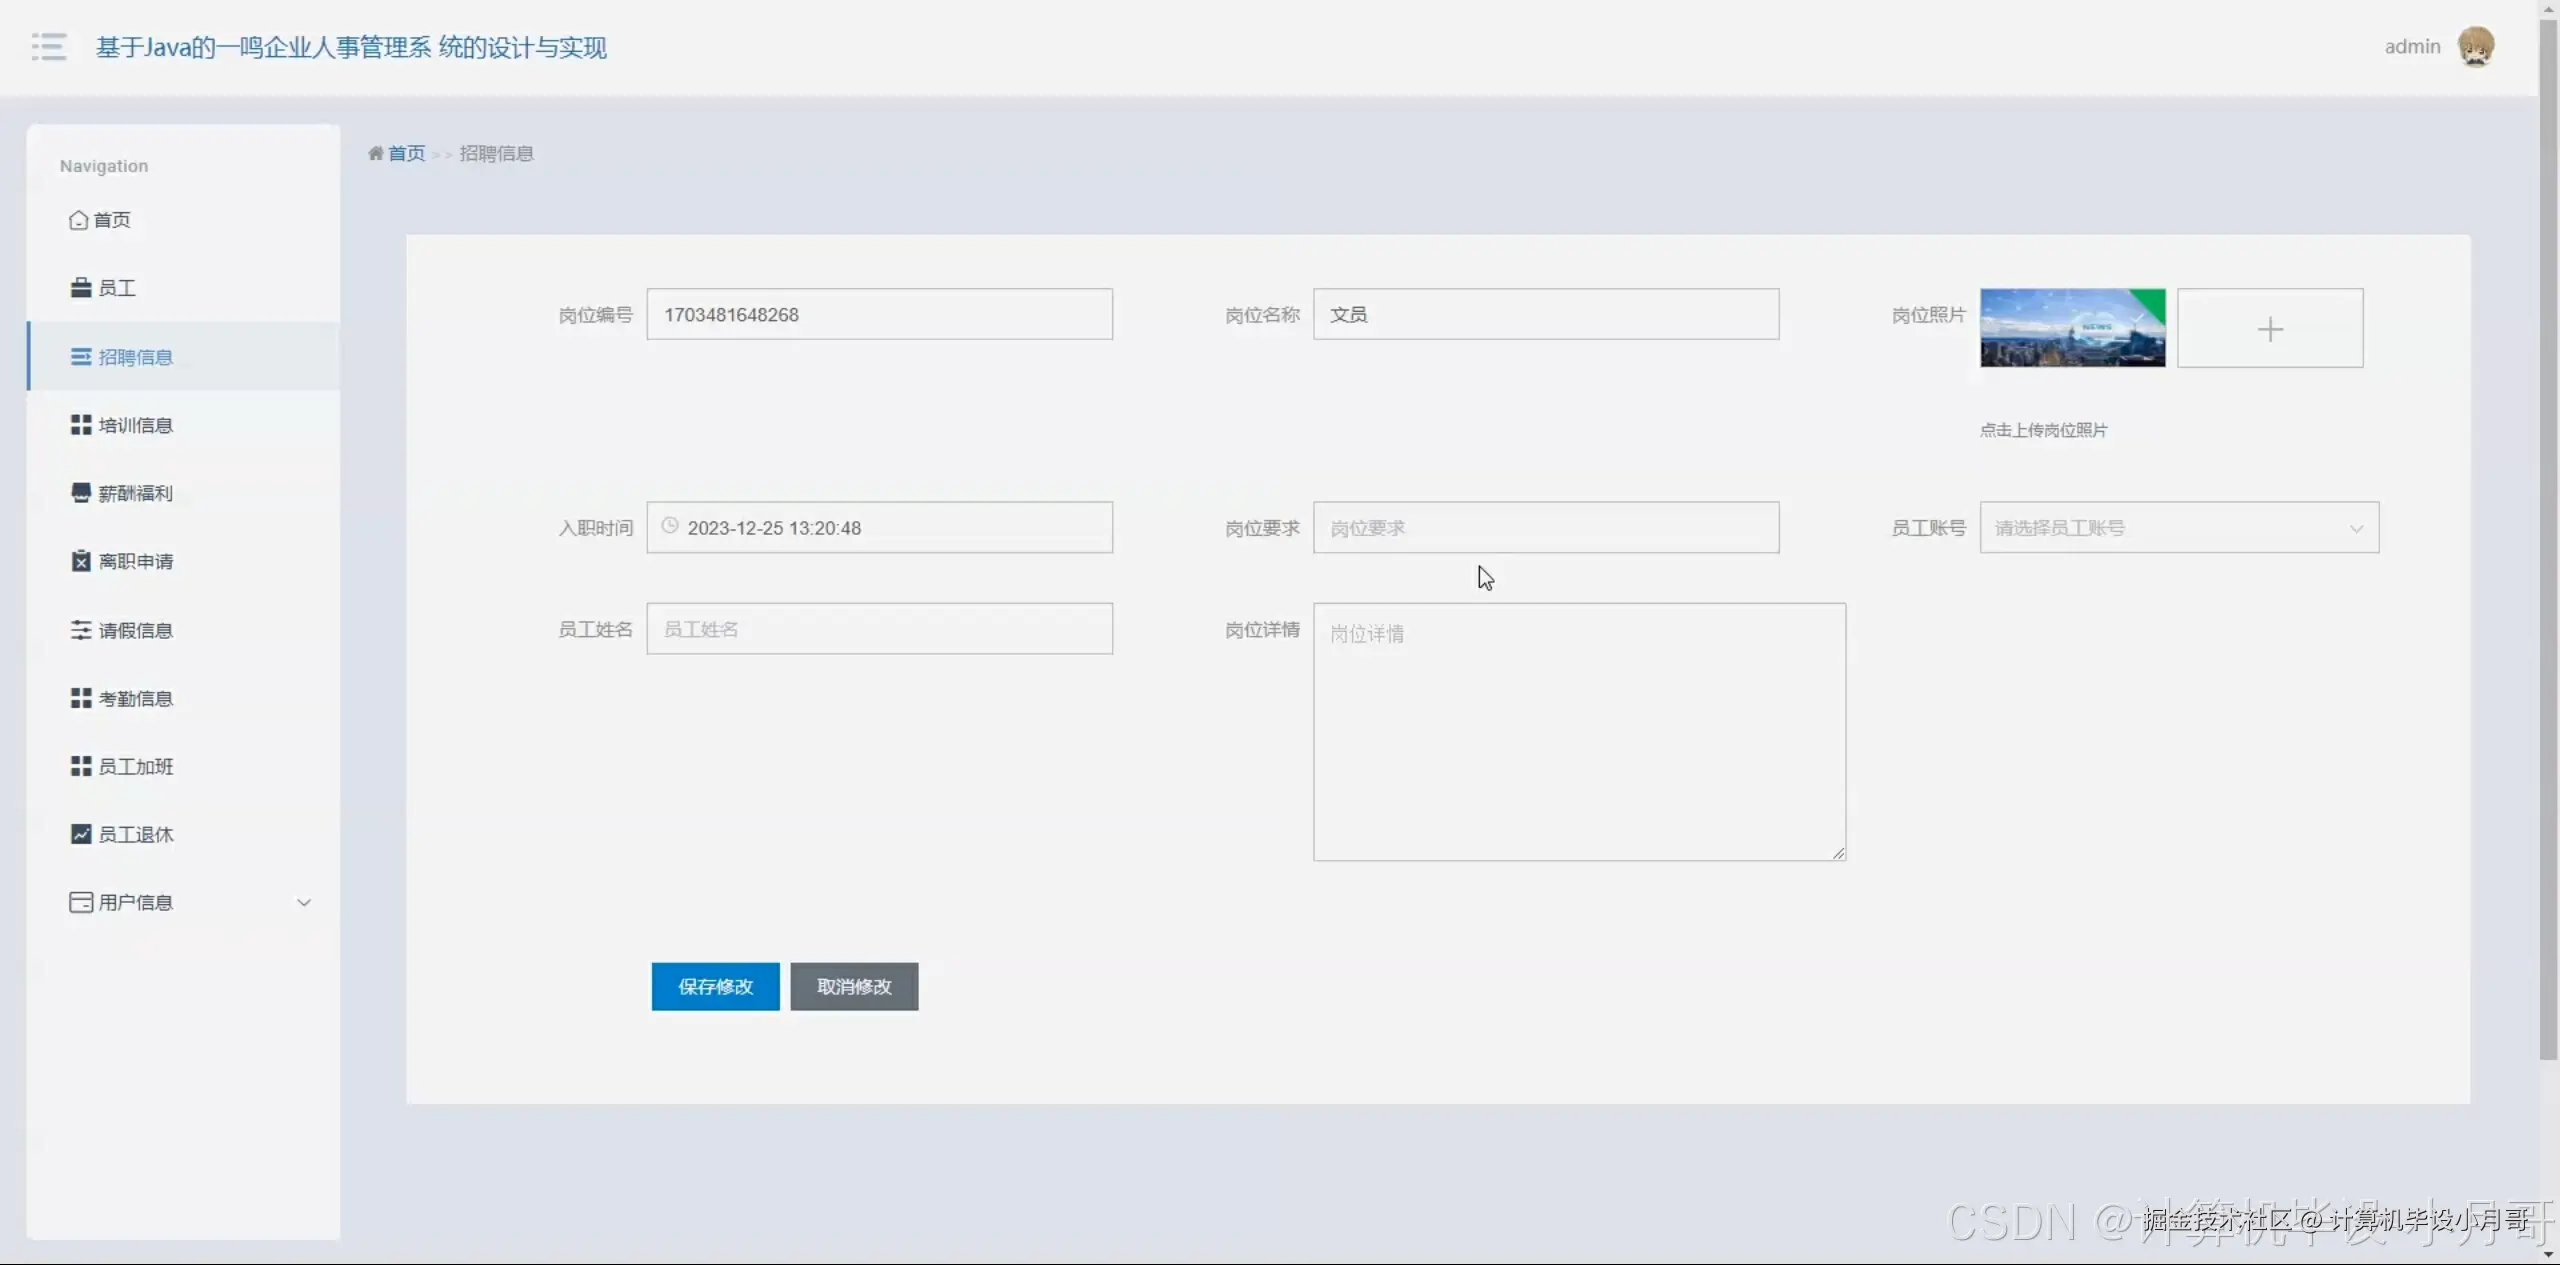The image size is (2560, 1265).
Task: Go to 考勤信息 in sidebar
Action: click(135, 698)
